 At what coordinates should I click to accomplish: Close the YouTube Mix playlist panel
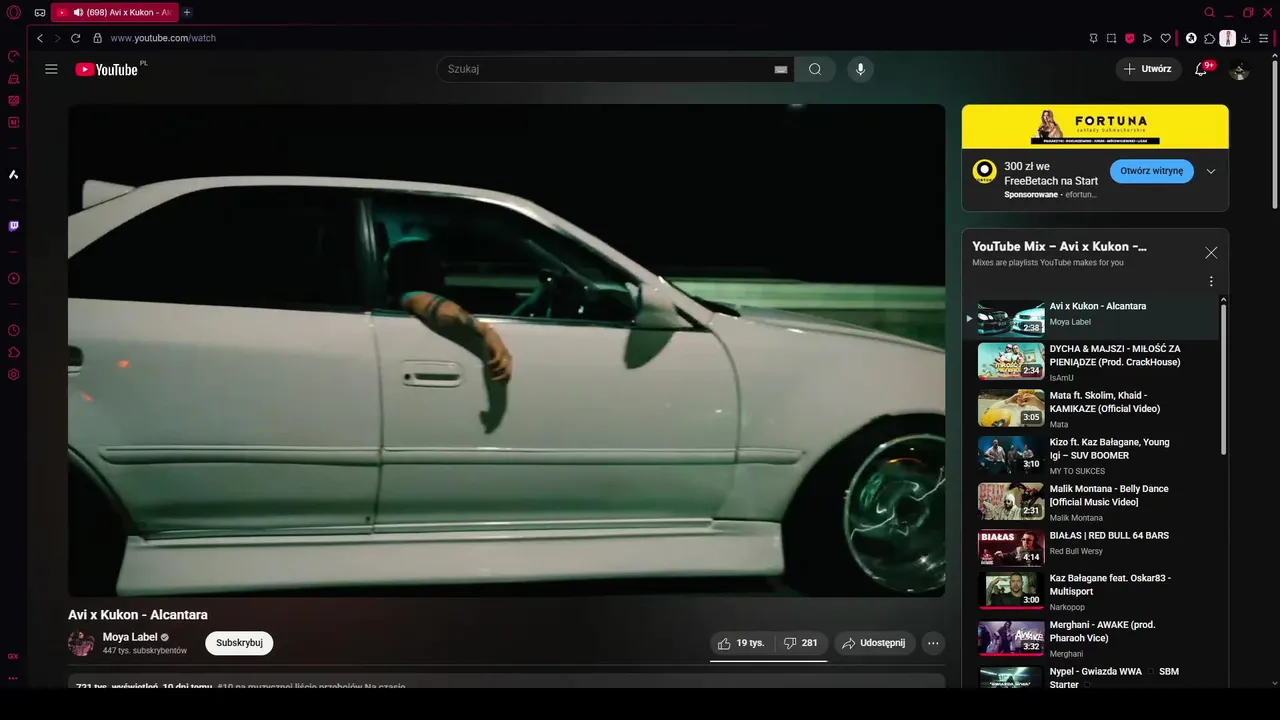1211,253
